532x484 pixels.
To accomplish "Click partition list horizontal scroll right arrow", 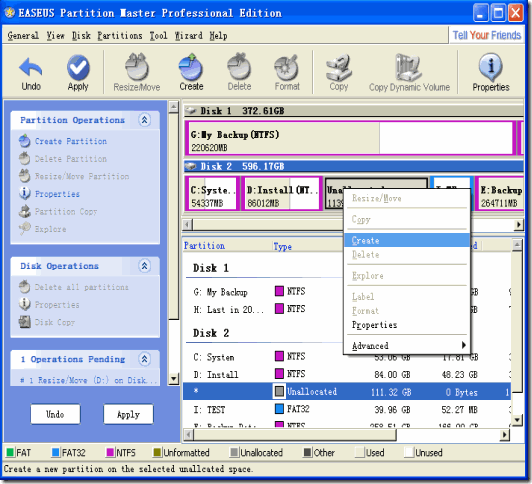I will 505,434.
